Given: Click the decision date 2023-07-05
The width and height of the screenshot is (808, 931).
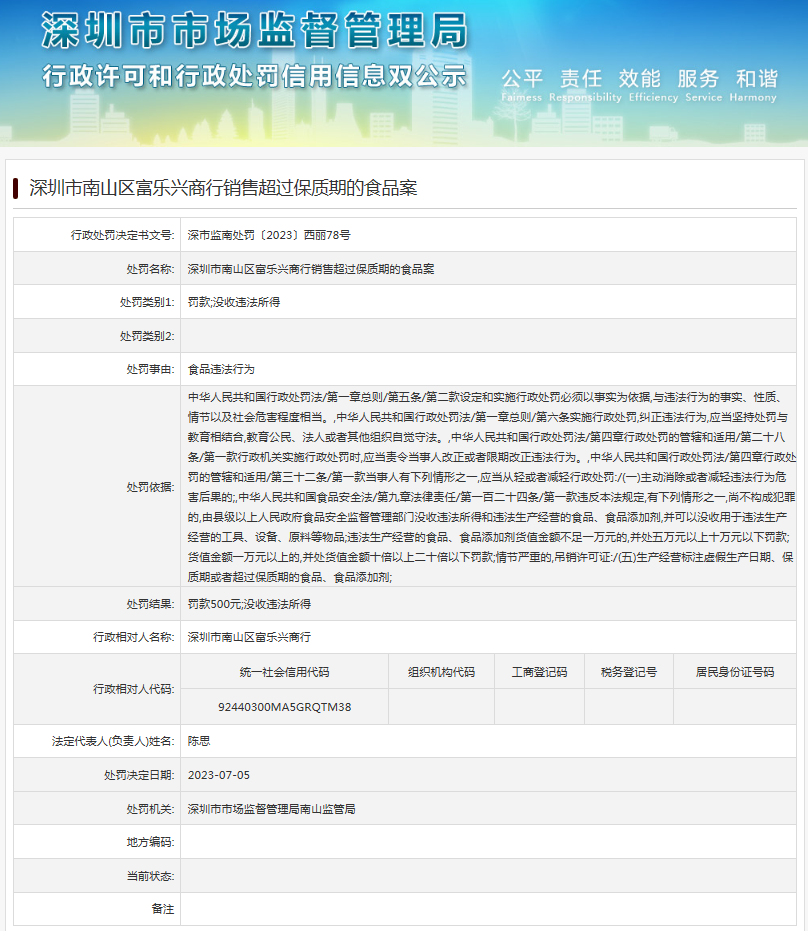Looking at the screenshot, I should click(x=218, y=775).
